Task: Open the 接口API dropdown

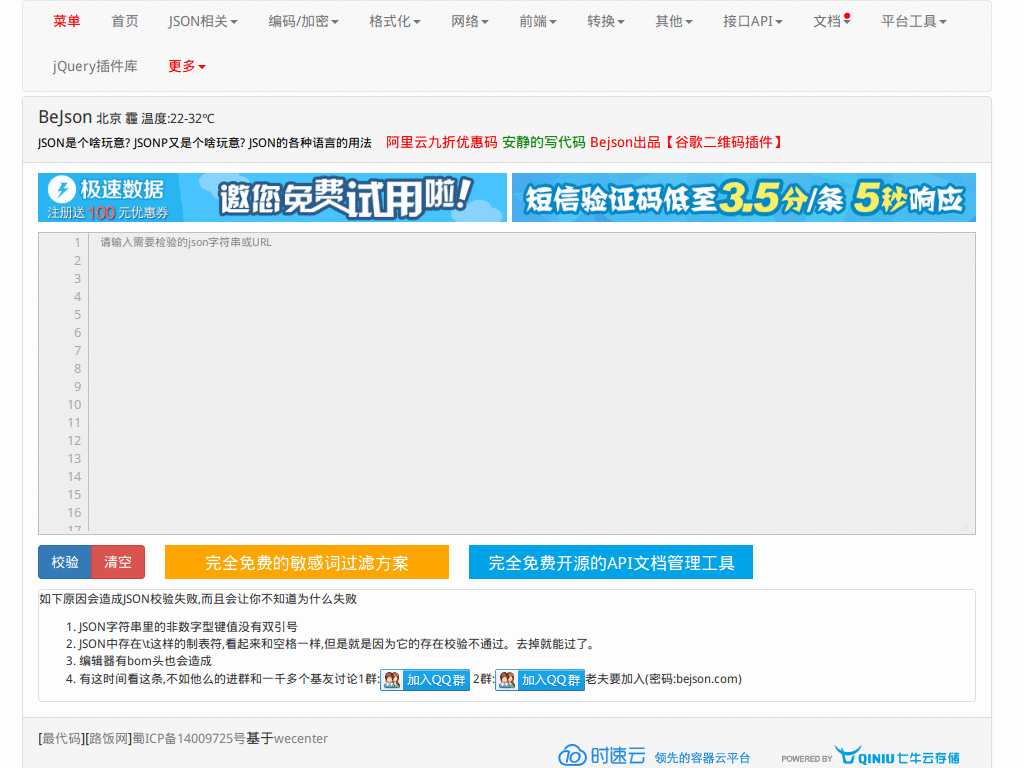Action: [x=752, y=22]
